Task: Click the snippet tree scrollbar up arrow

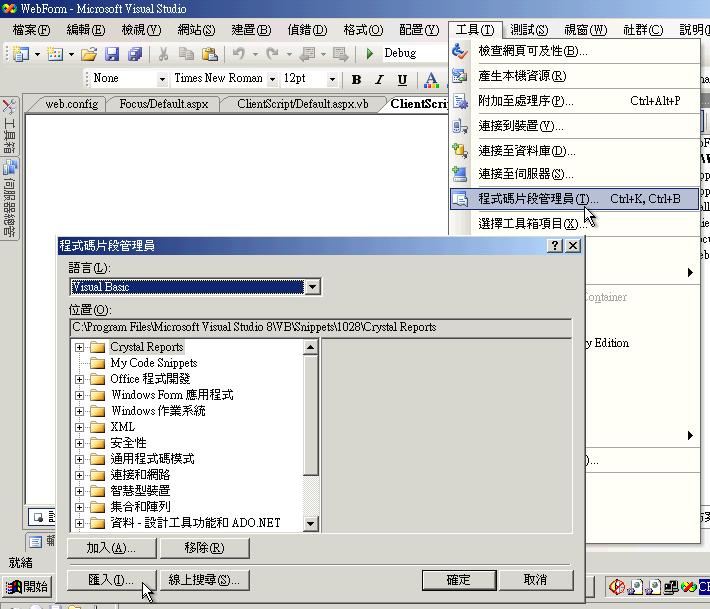Action: (311, 347)
